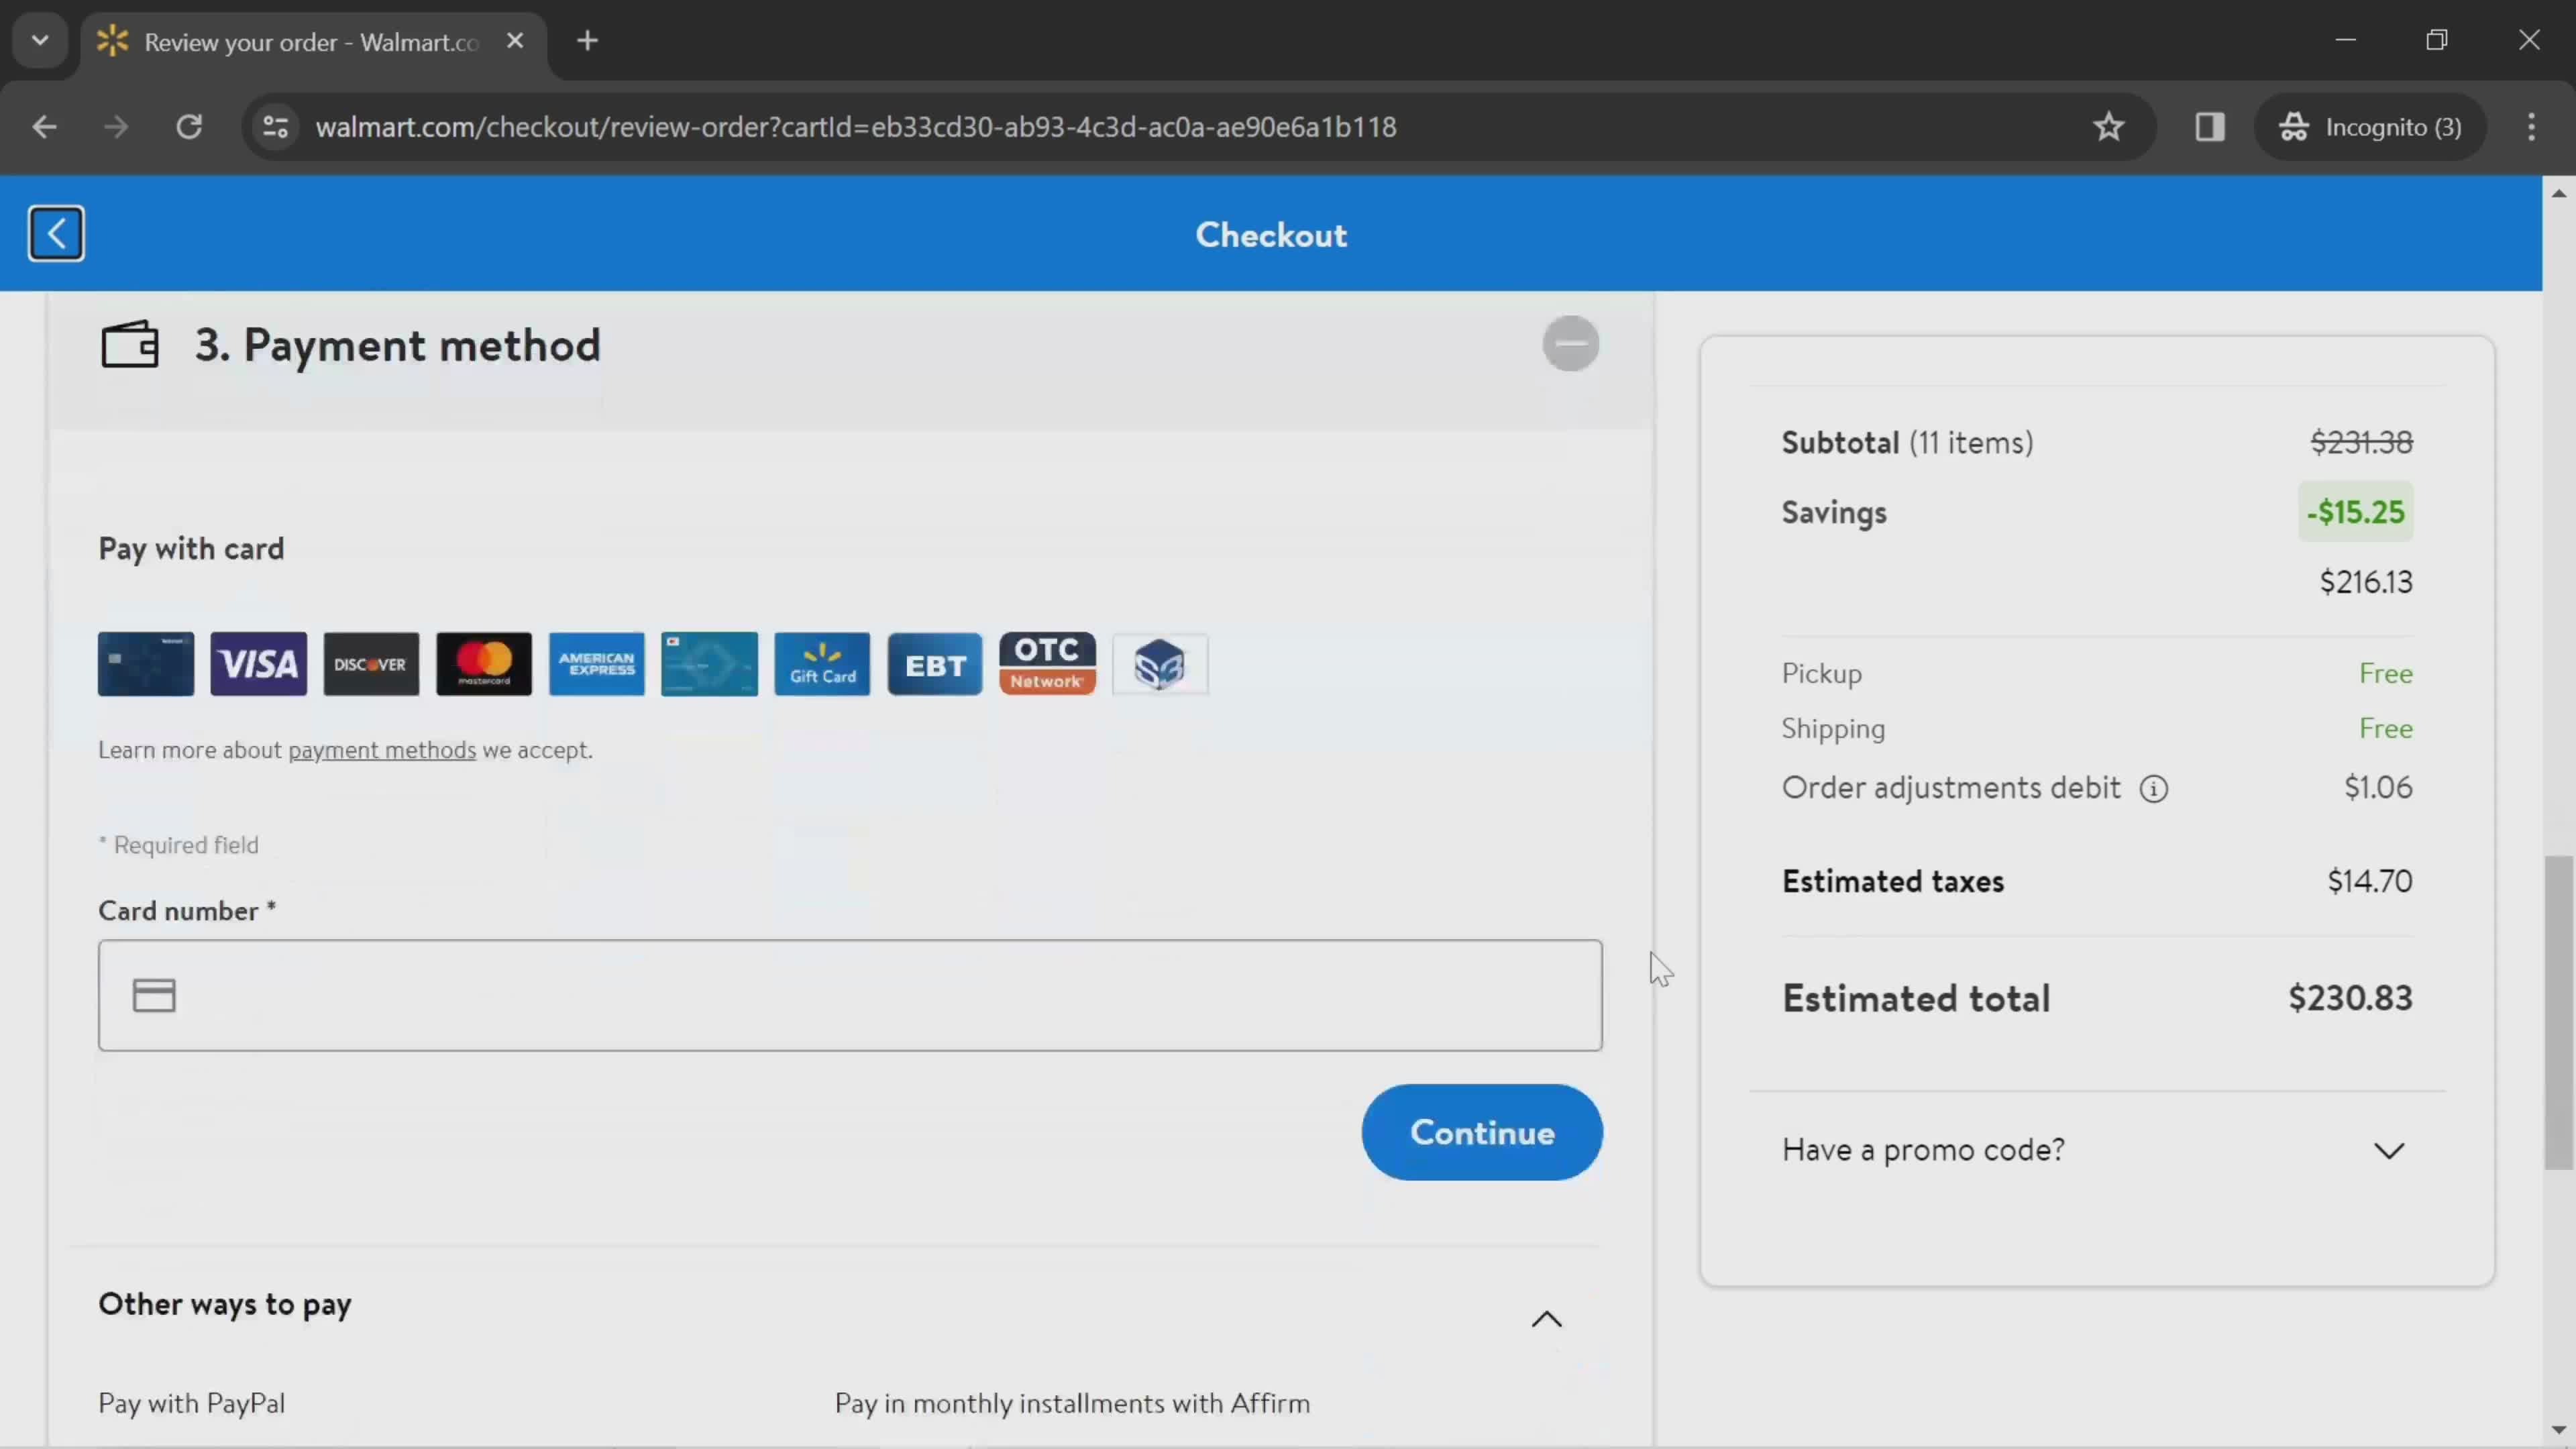
Task: Expand Have a promo code section
Action: 2098,1150
